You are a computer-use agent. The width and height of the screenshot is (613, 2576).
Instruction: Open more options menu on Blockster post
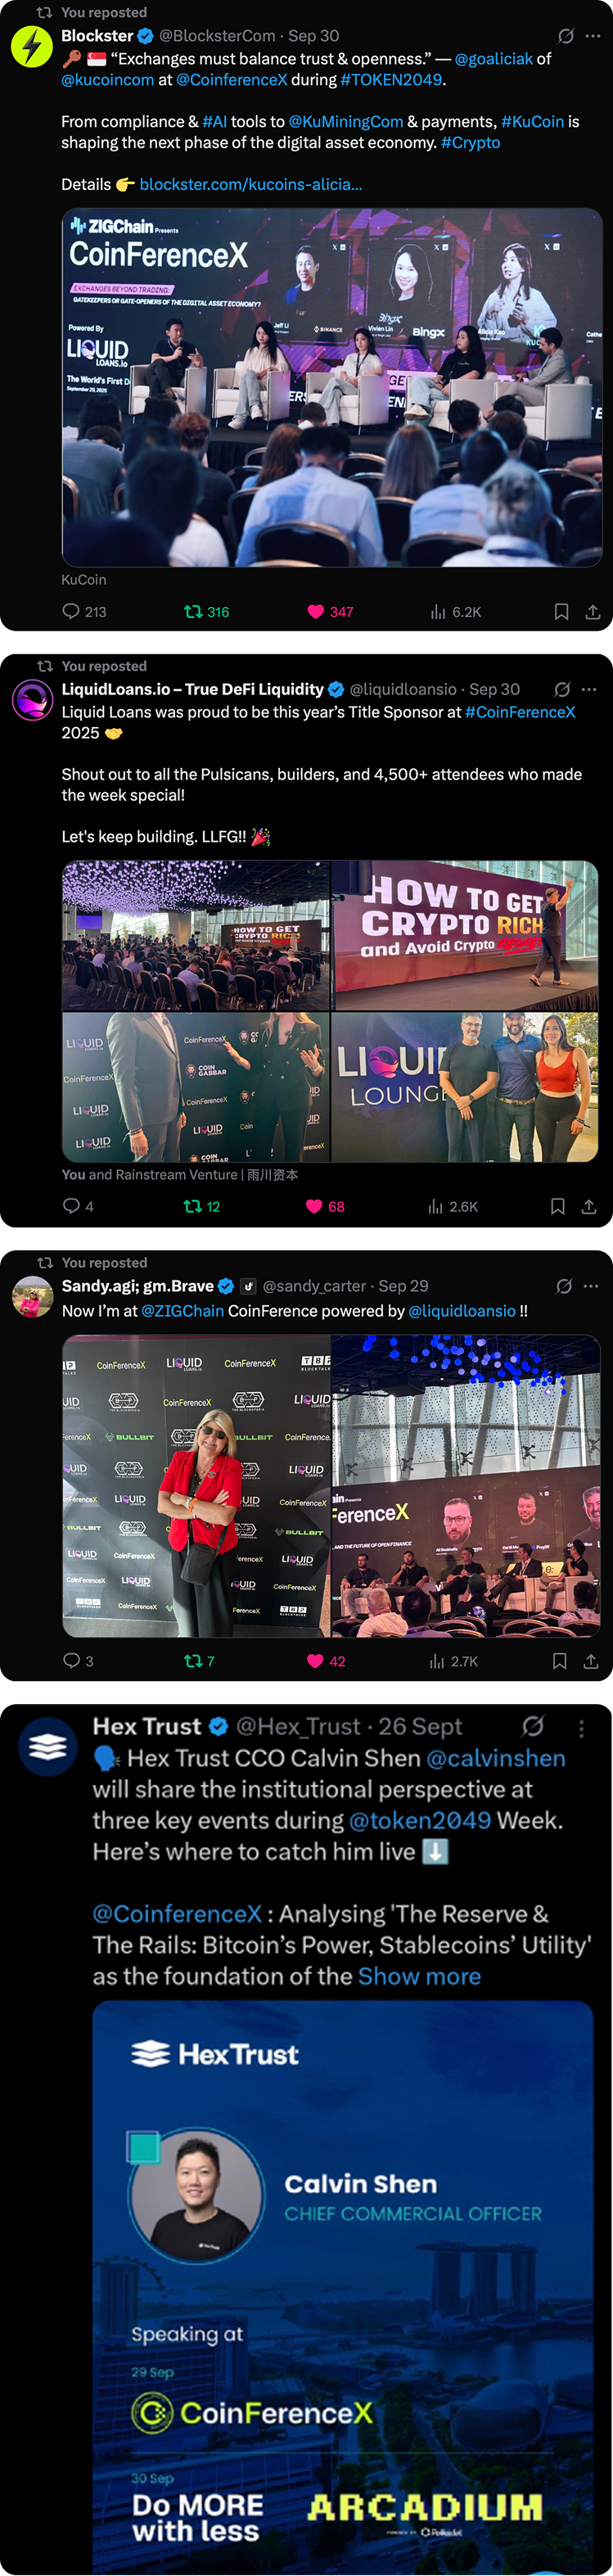tap(592, 36)
